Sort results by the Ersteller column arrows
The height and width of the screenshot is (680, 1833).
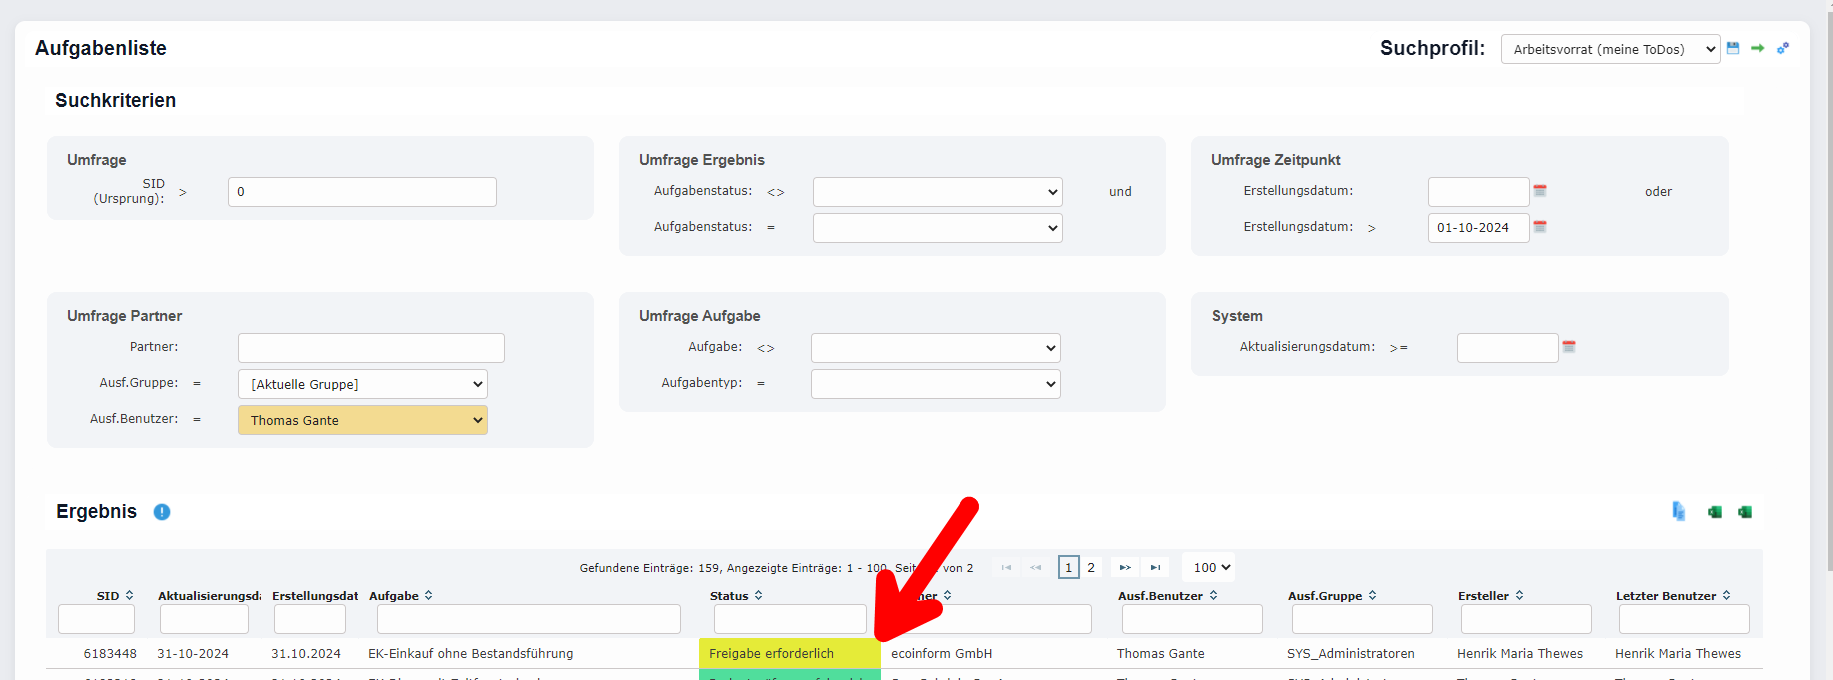[x=1519, y=595]
